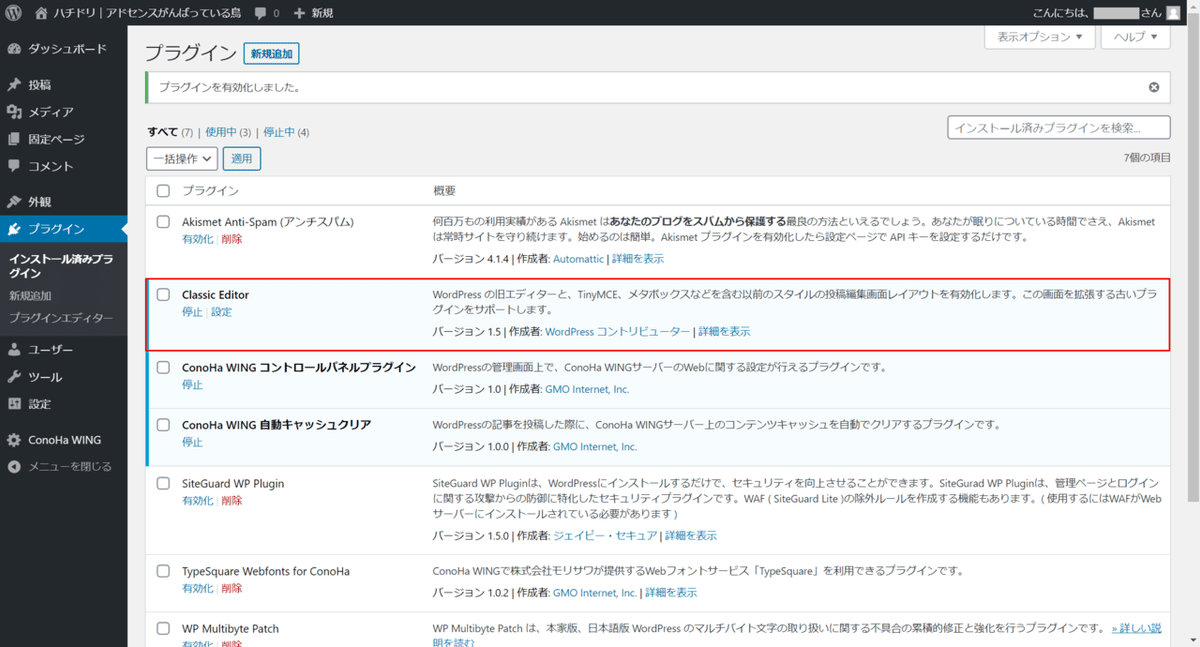Open WordPress コントリビューター author link
The width and height of the screenshot is (1200, 647).
pyautogui.click(x=617, y=332)
